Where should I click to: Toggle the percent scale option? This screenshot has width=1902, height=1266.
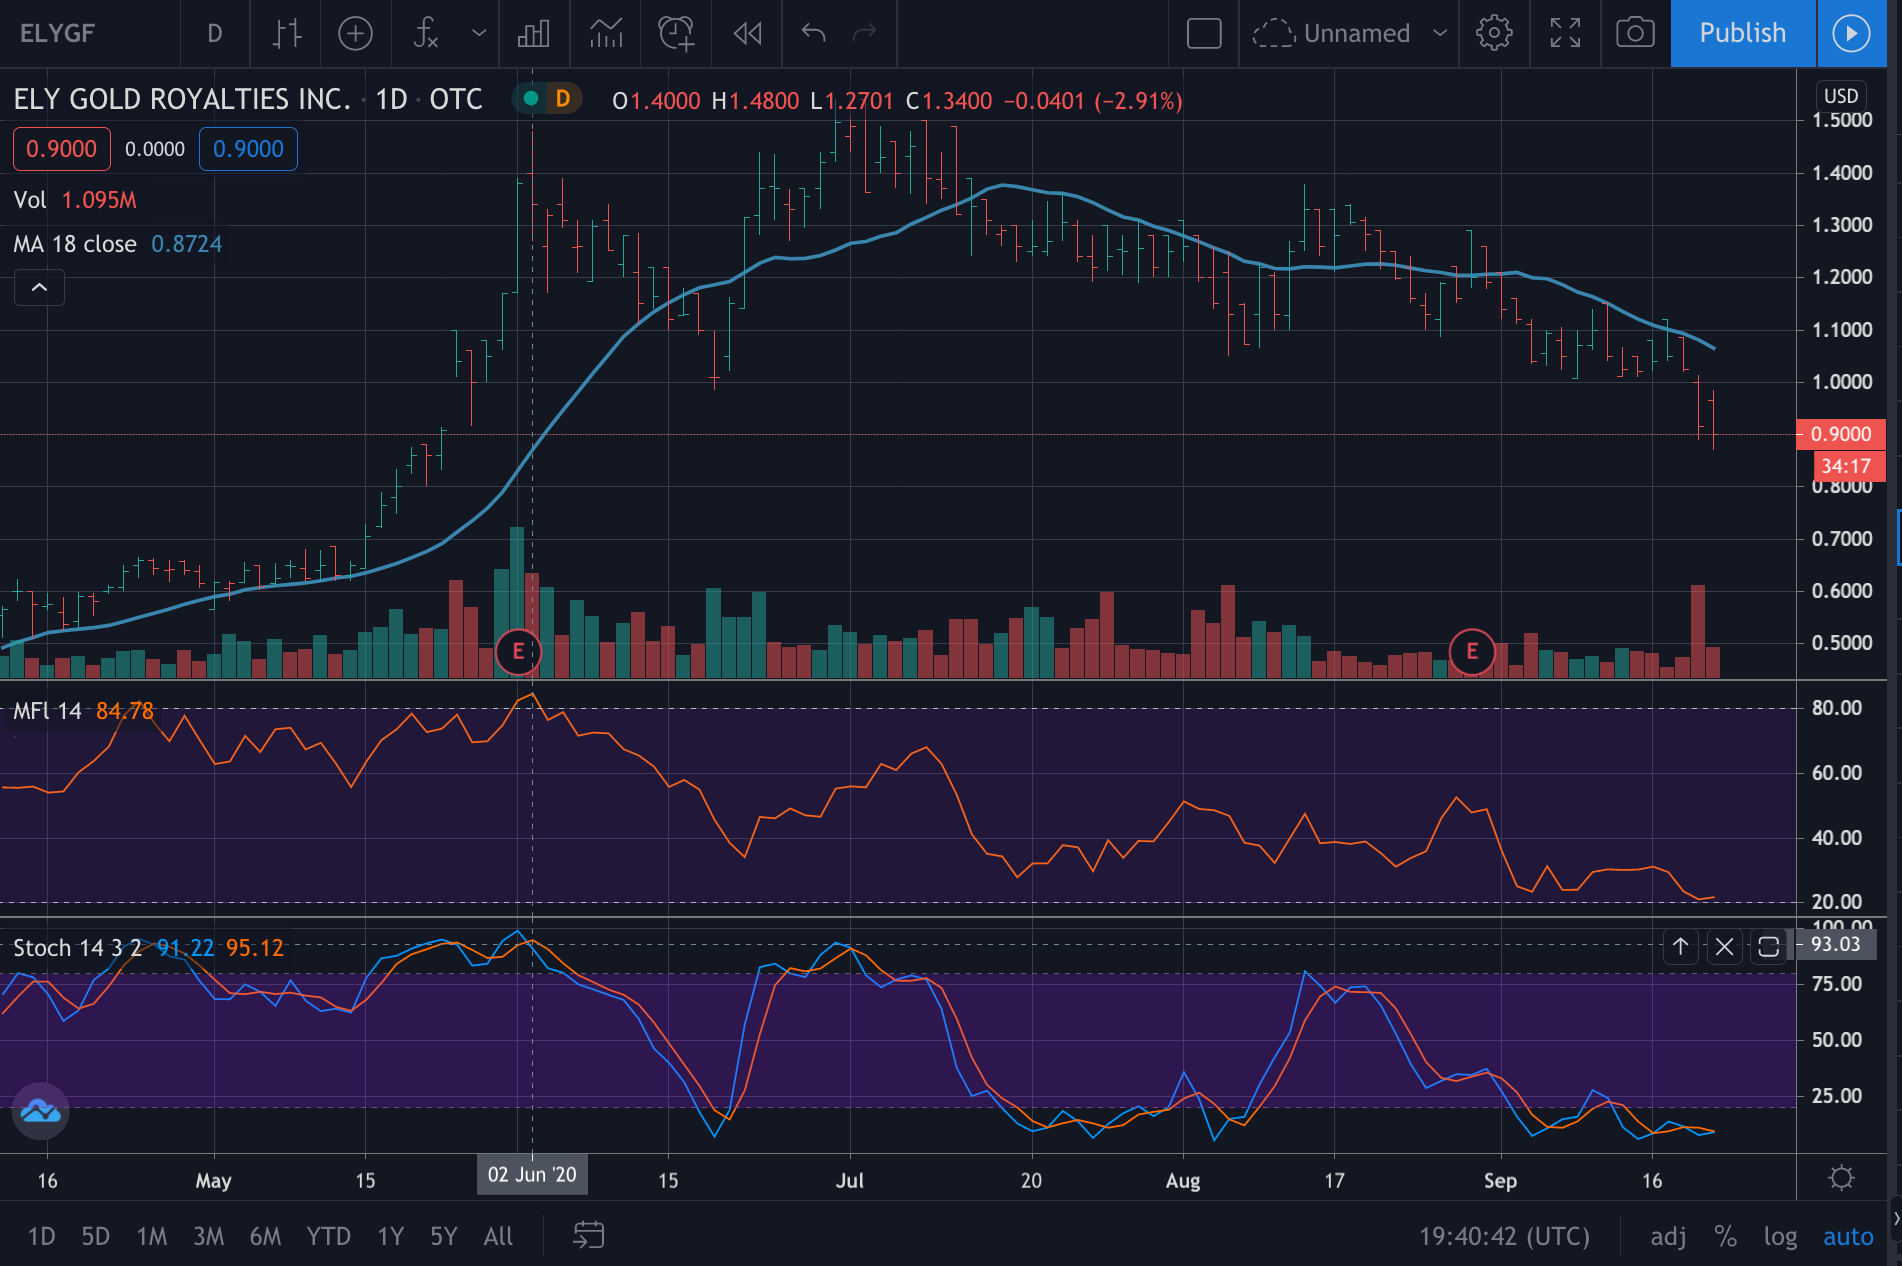(x=1725, y=1237)
